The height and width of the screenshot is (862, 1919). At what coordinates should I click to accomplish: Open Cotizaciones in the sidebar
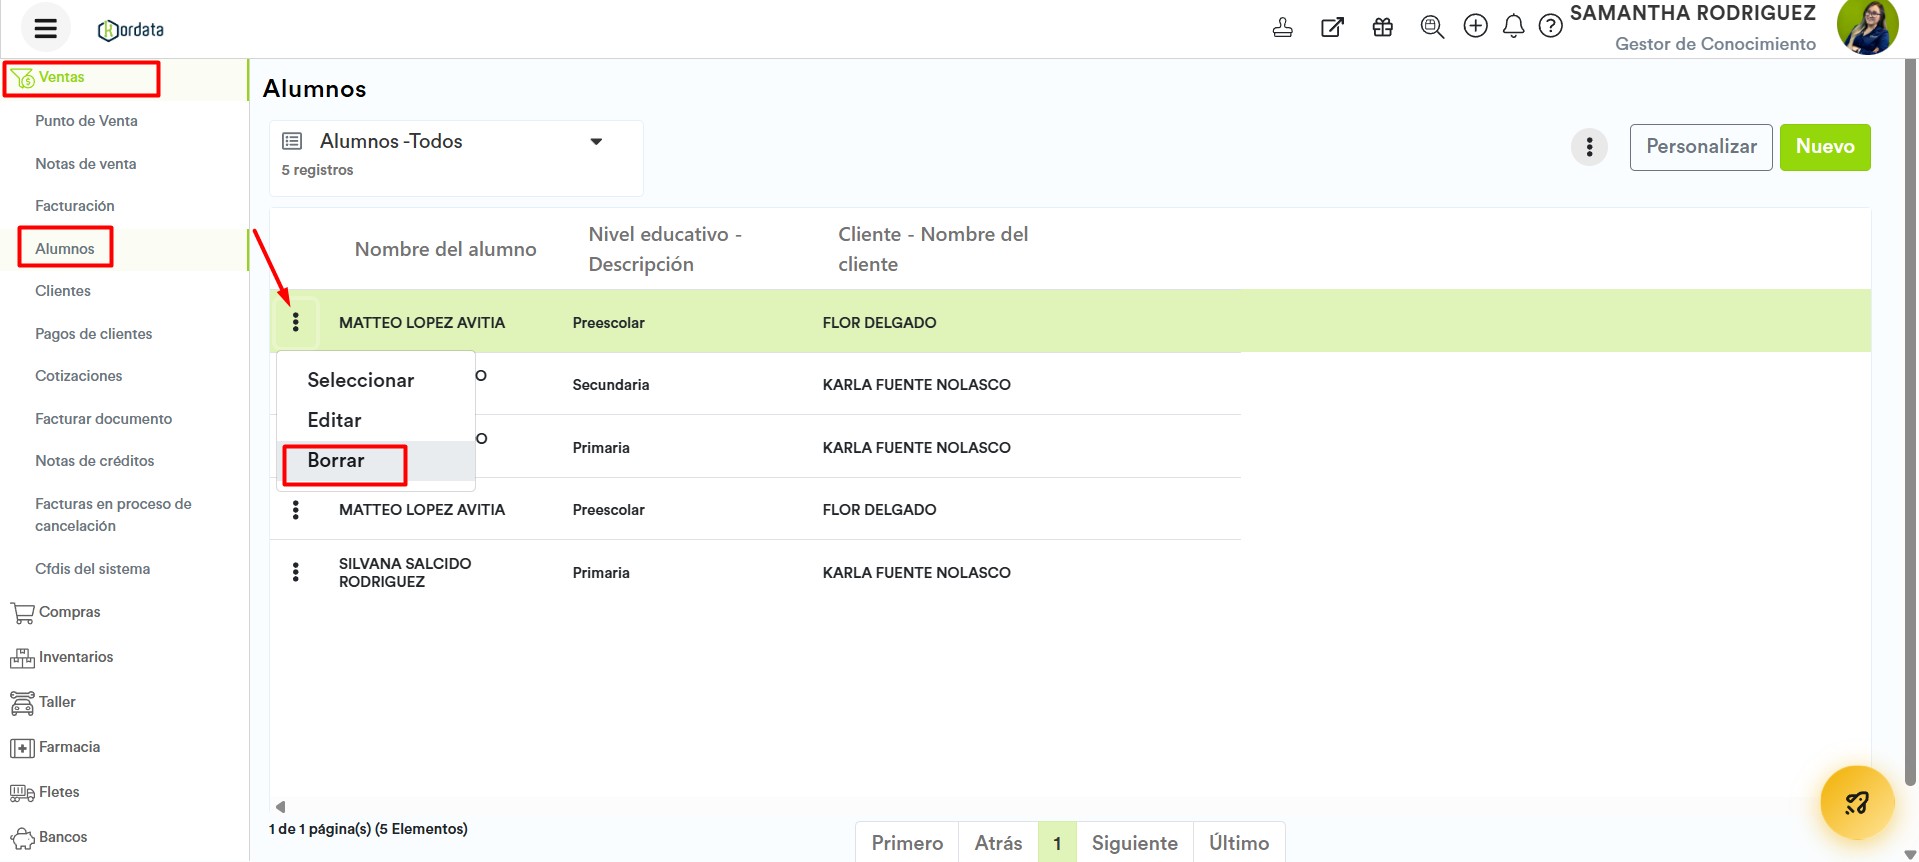coord(79,376)
